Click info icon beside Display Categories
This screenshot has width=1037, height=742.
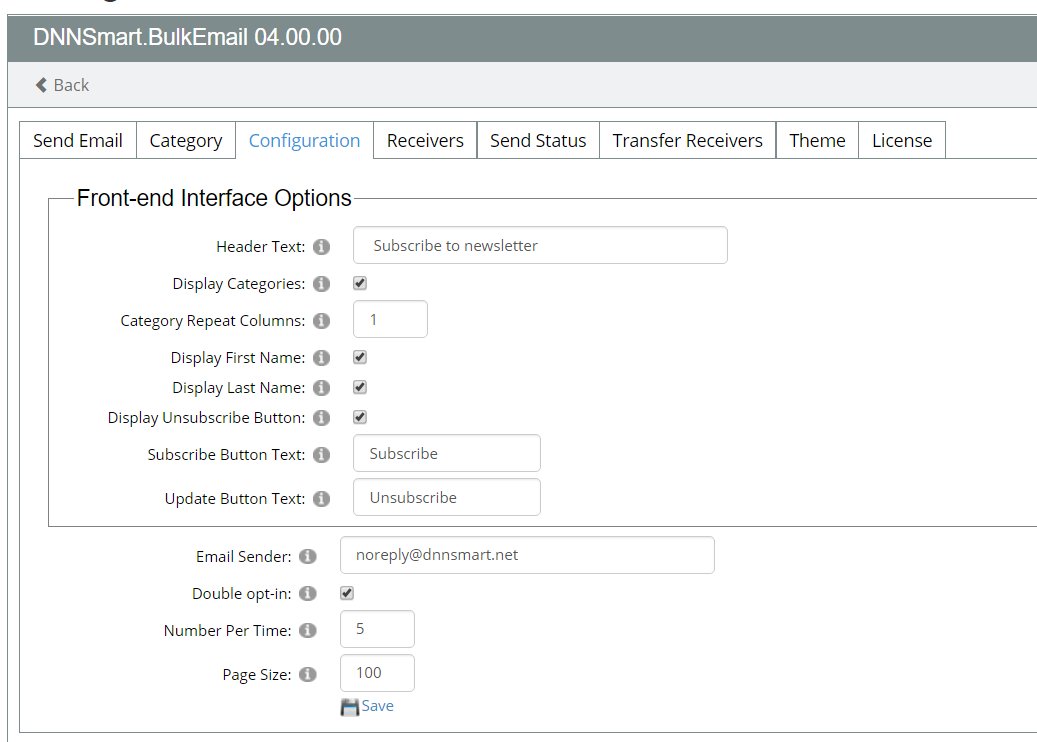321,284
